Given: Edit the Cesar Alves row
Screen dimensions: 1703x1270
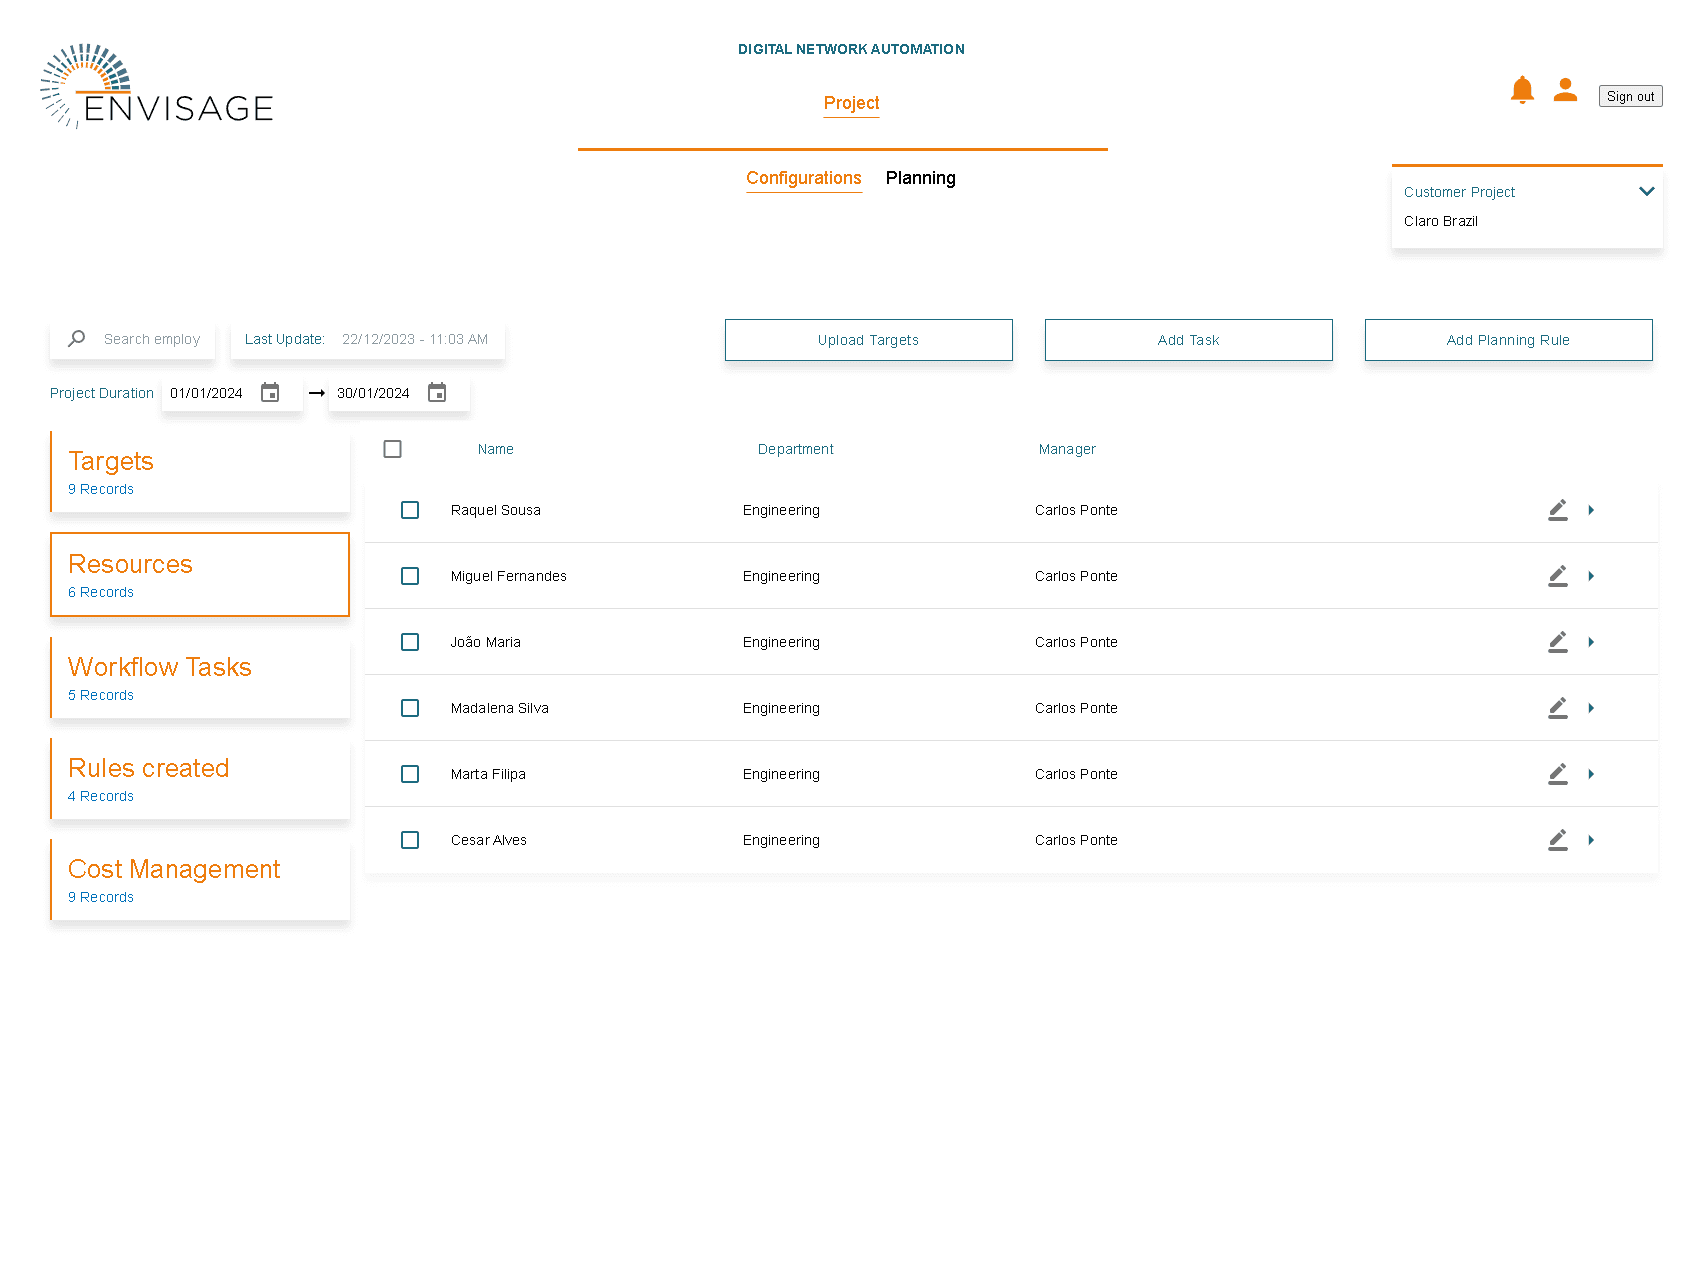Looking at the screenshot, I should [1557, 840].
